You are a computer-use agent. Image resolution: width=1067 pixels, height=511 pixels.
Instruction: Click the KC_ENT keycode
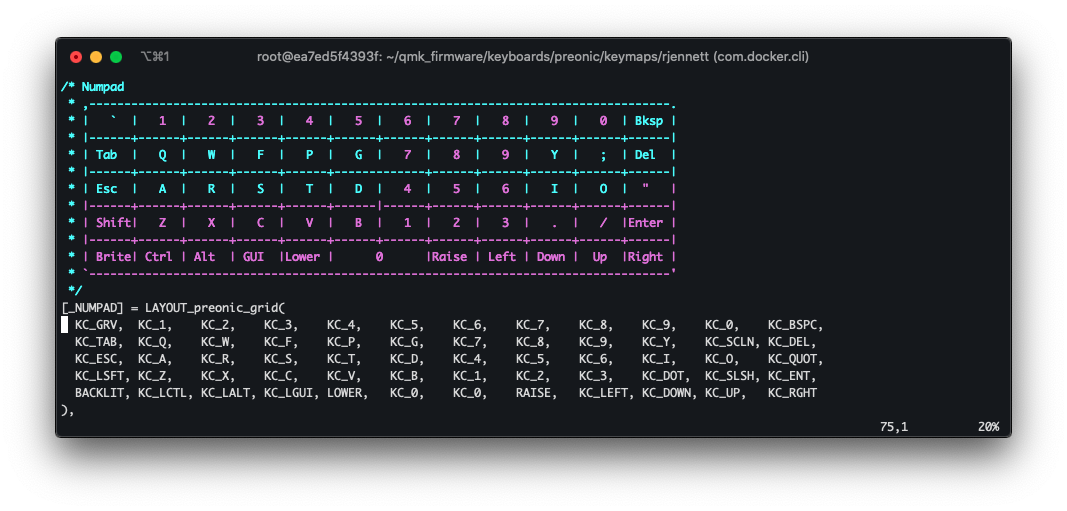coord(791,376)
